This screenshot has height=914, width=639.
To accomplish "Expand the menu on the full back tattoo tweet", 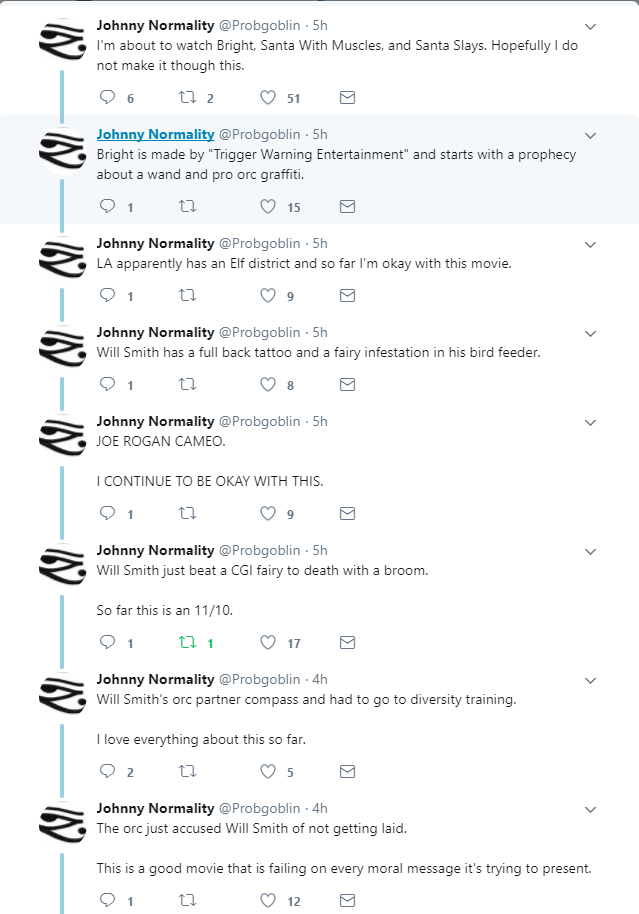I will 590,333.
